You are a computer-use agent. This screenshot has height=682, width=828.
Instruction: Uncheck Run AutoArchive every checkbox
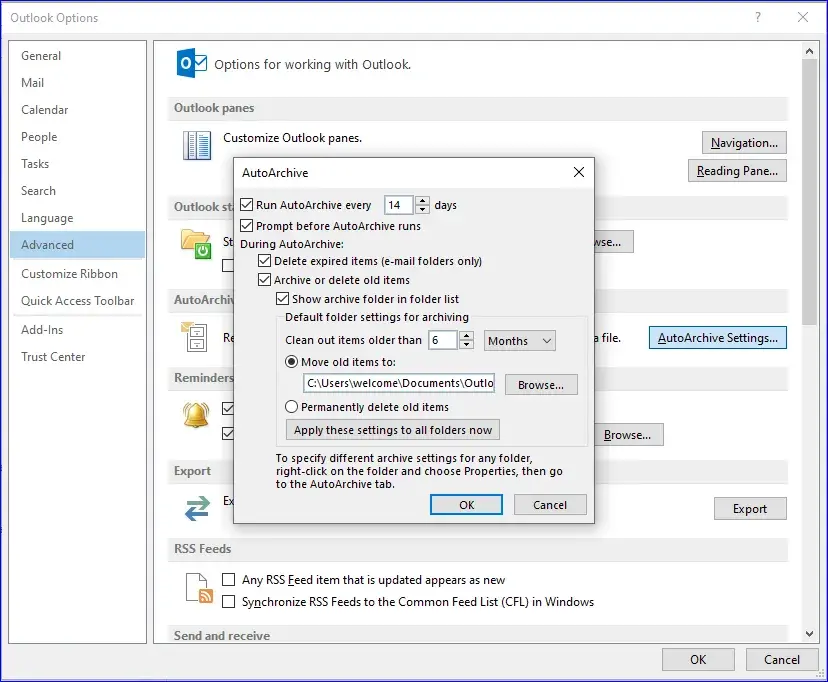click(247, 205)
